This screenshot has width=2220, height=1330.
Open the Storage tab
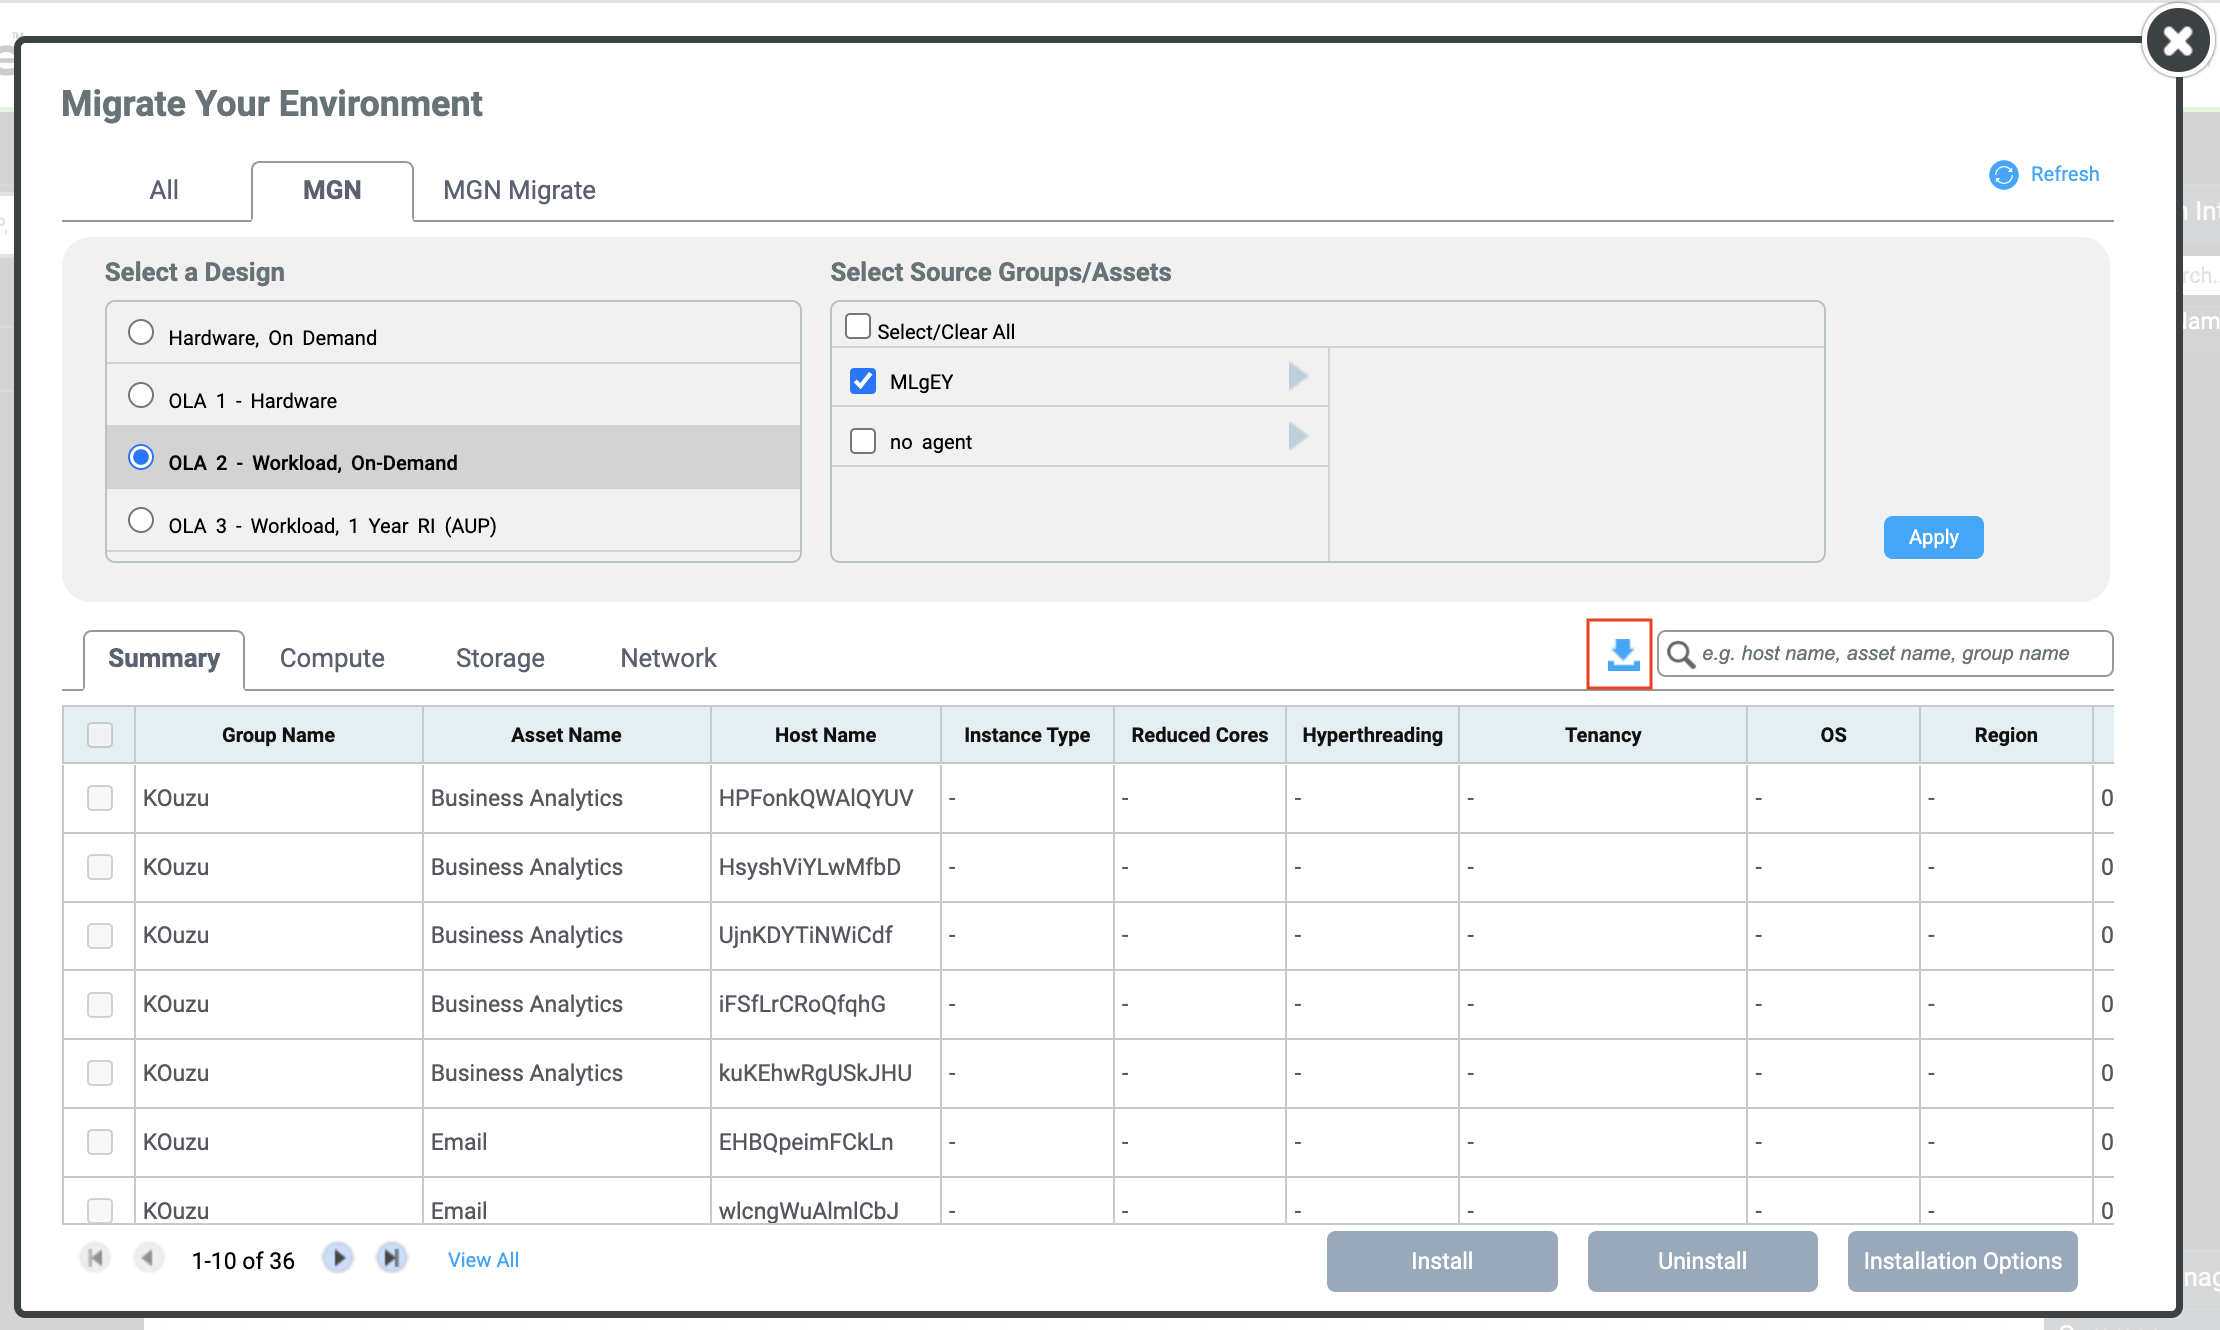coord(500,658)
